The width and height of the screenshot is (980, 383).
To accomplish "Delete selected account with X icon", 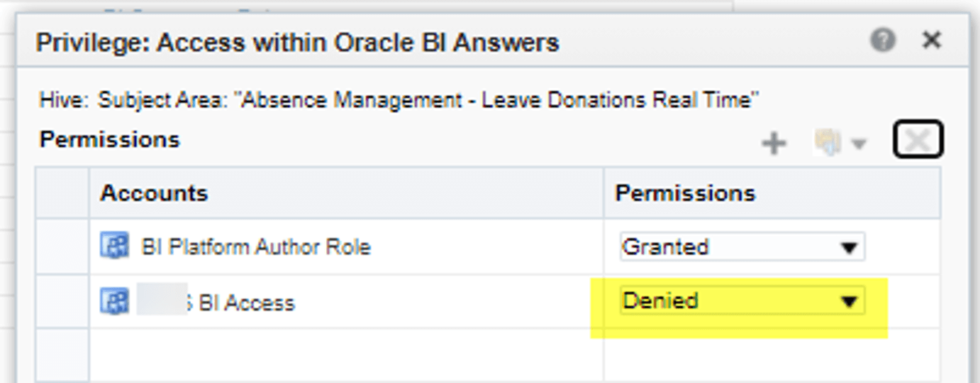I will tap(918, 141).
